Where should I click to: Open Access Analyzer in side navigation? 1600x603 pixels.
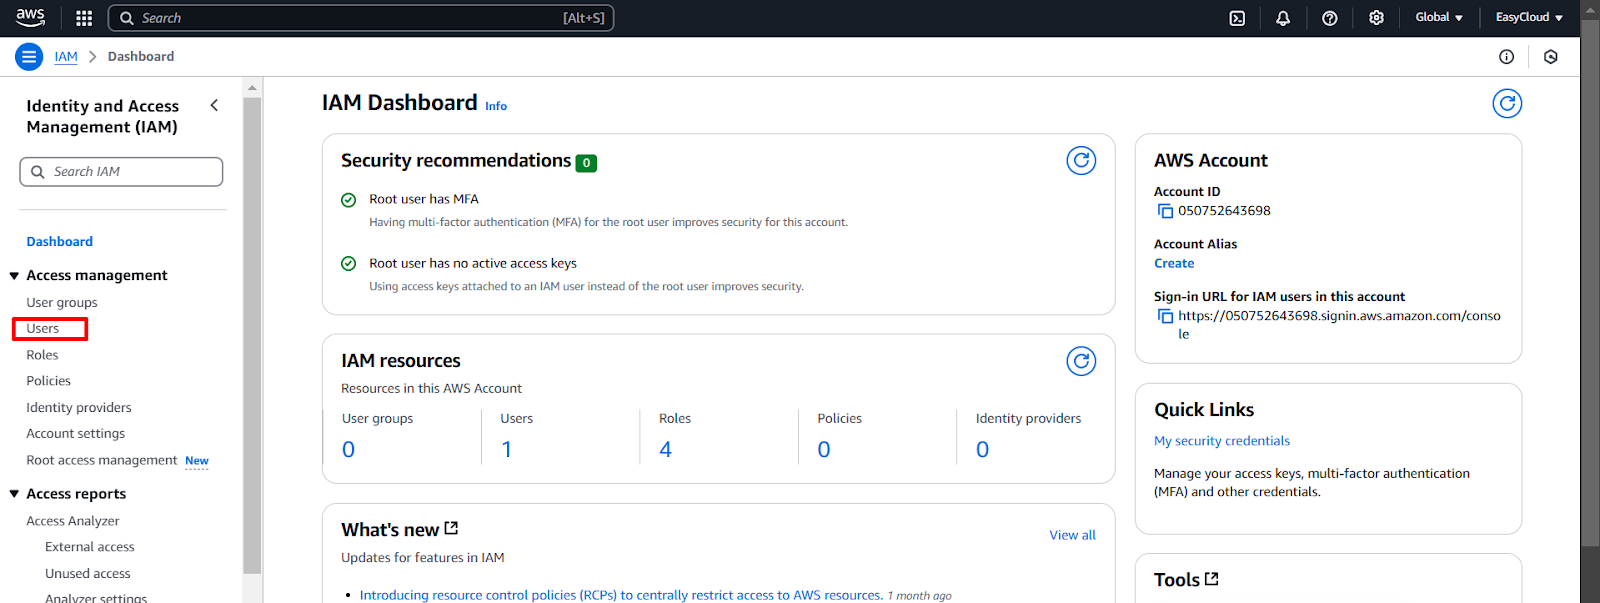pos(73,521)
